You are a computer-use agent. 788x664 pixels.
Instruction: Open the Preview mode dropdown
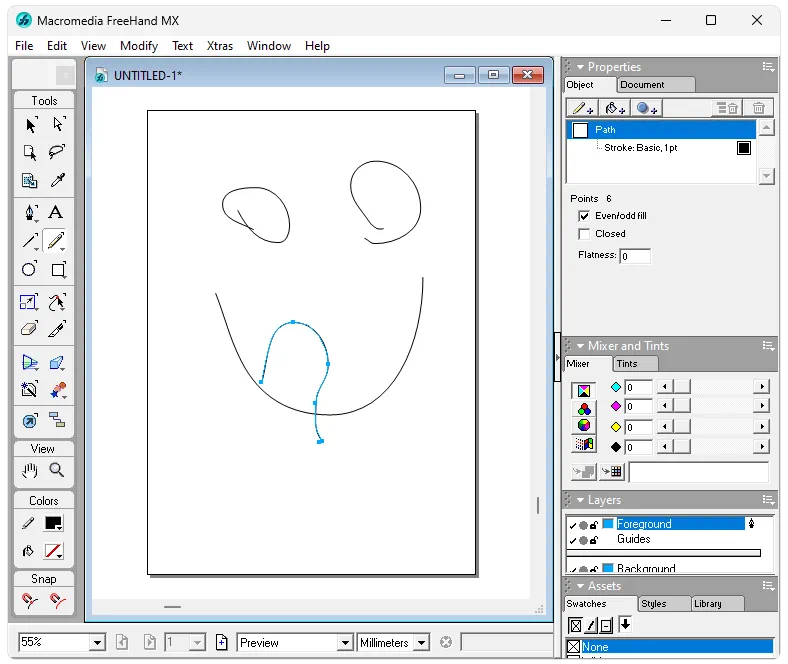coord(345,642)
